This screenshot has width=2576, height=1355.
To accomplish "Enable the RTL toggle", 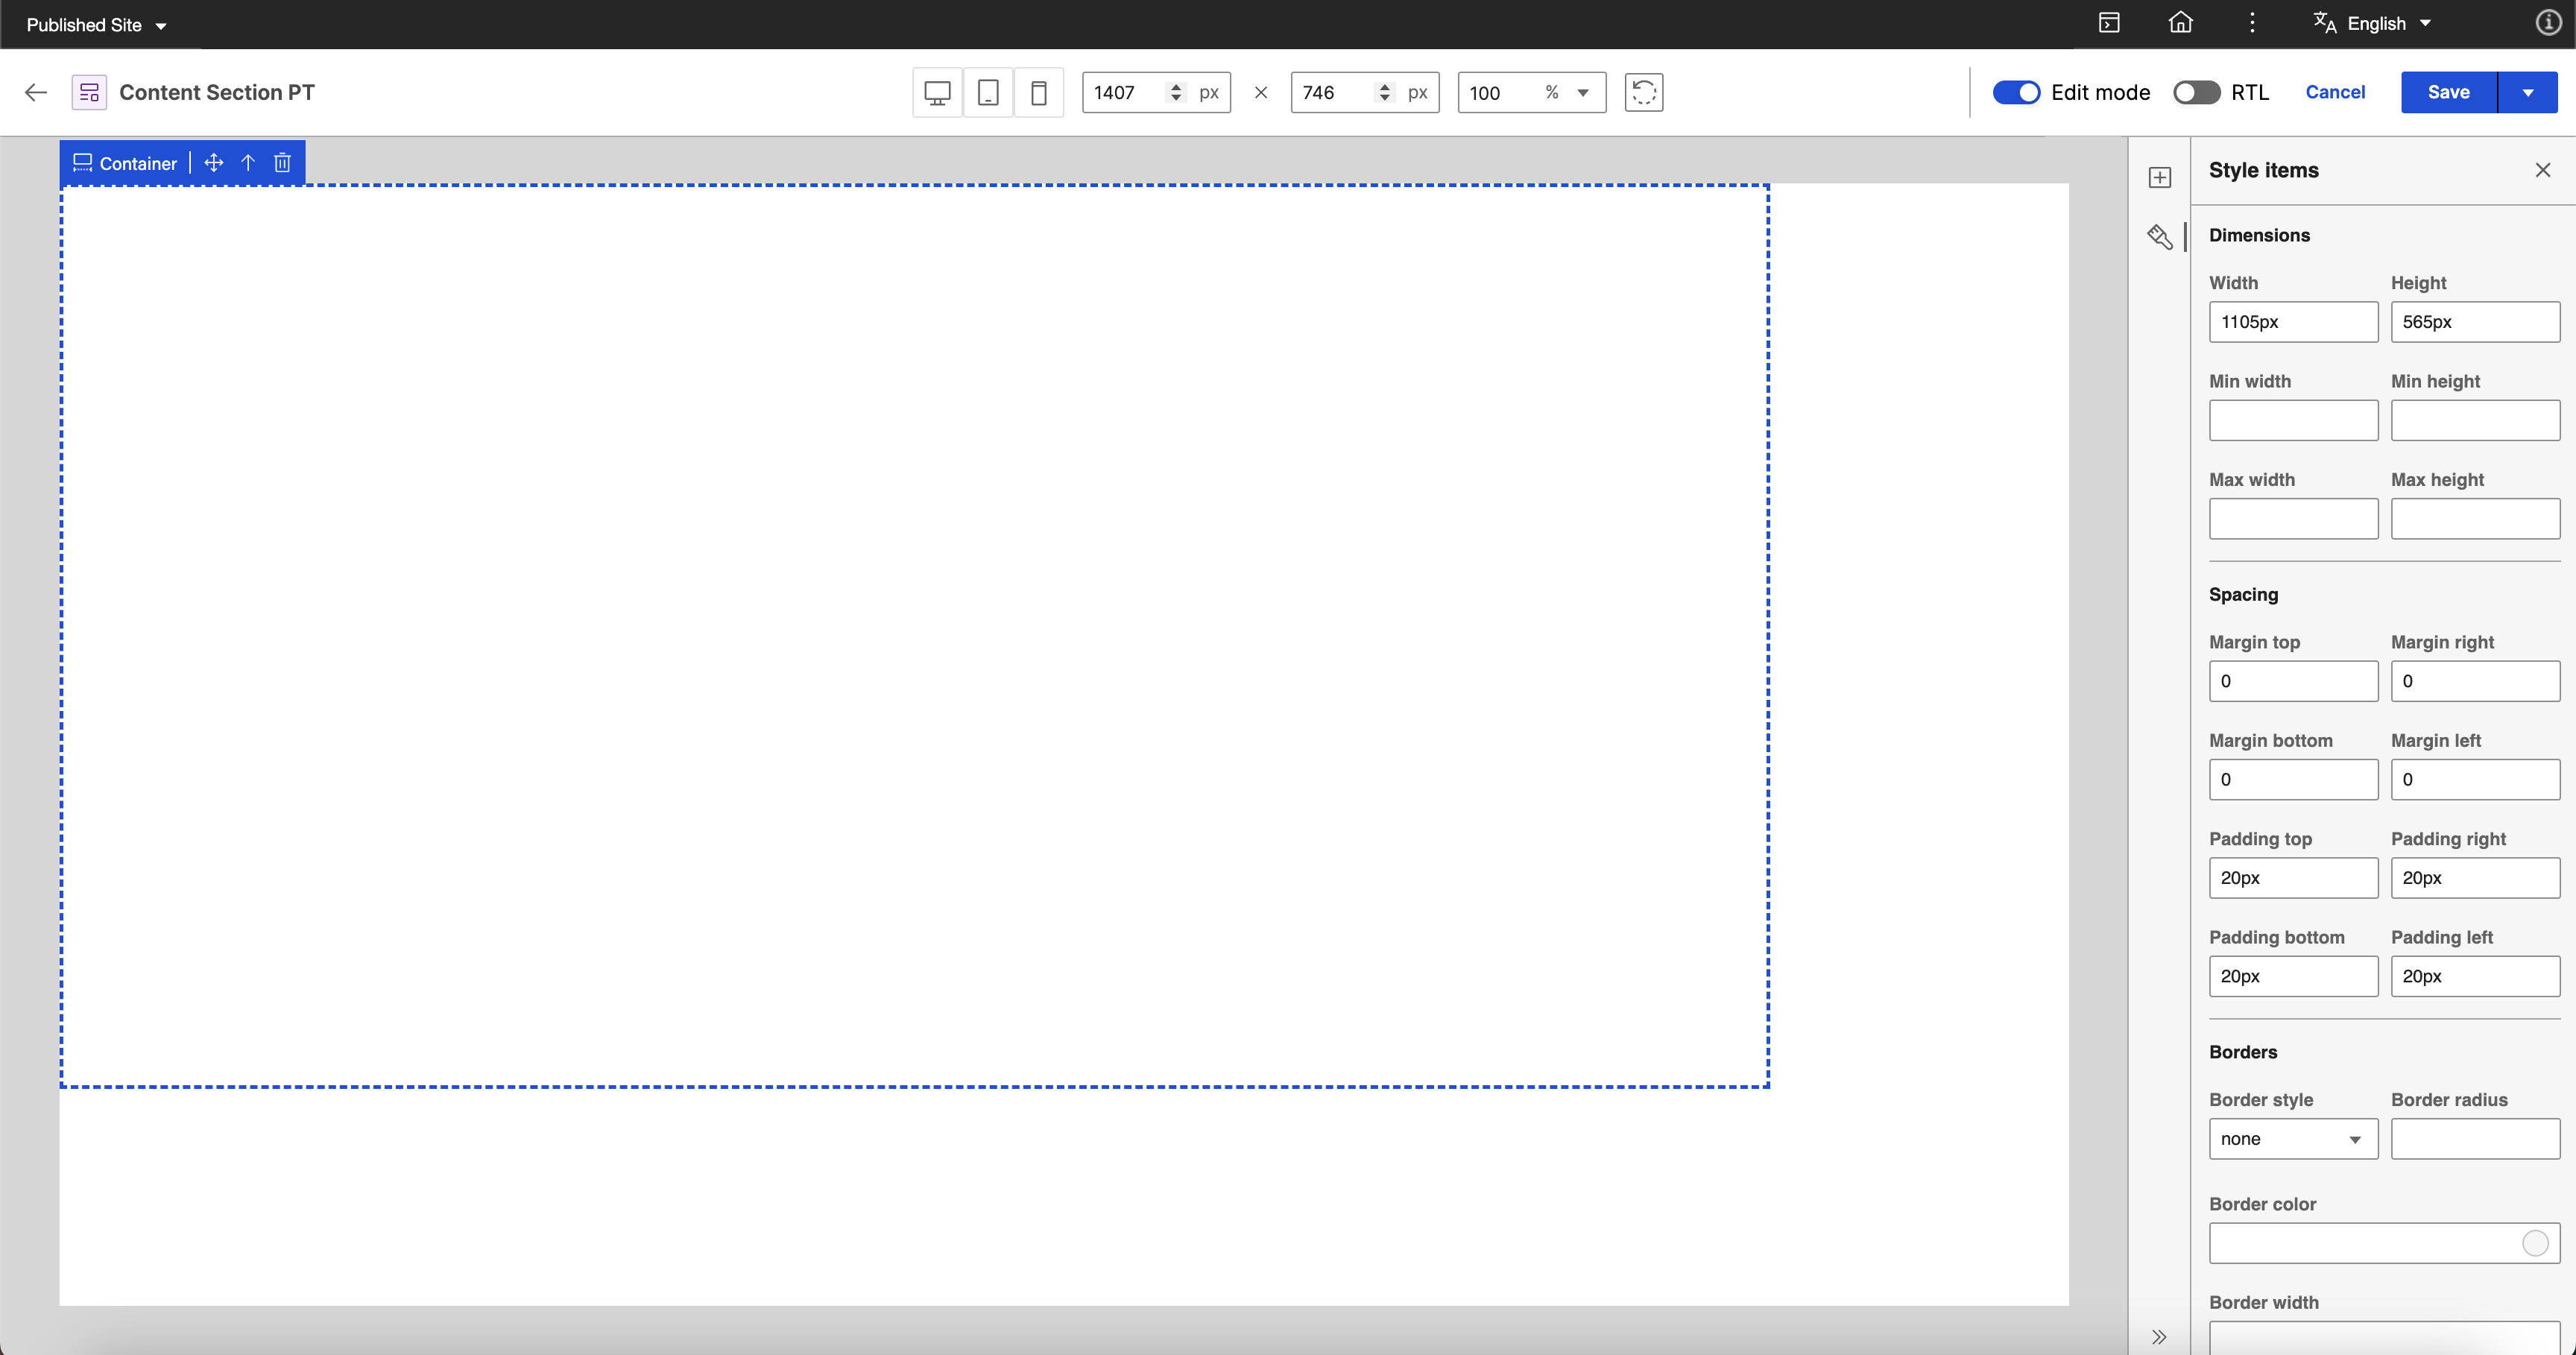I will coord(2196,93).
